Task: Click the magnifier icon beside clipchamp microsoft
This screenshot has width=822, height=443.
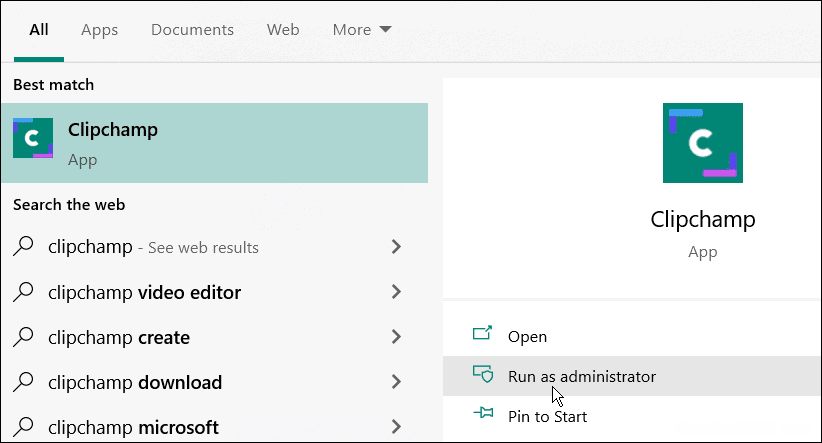Action: point(24,427)
